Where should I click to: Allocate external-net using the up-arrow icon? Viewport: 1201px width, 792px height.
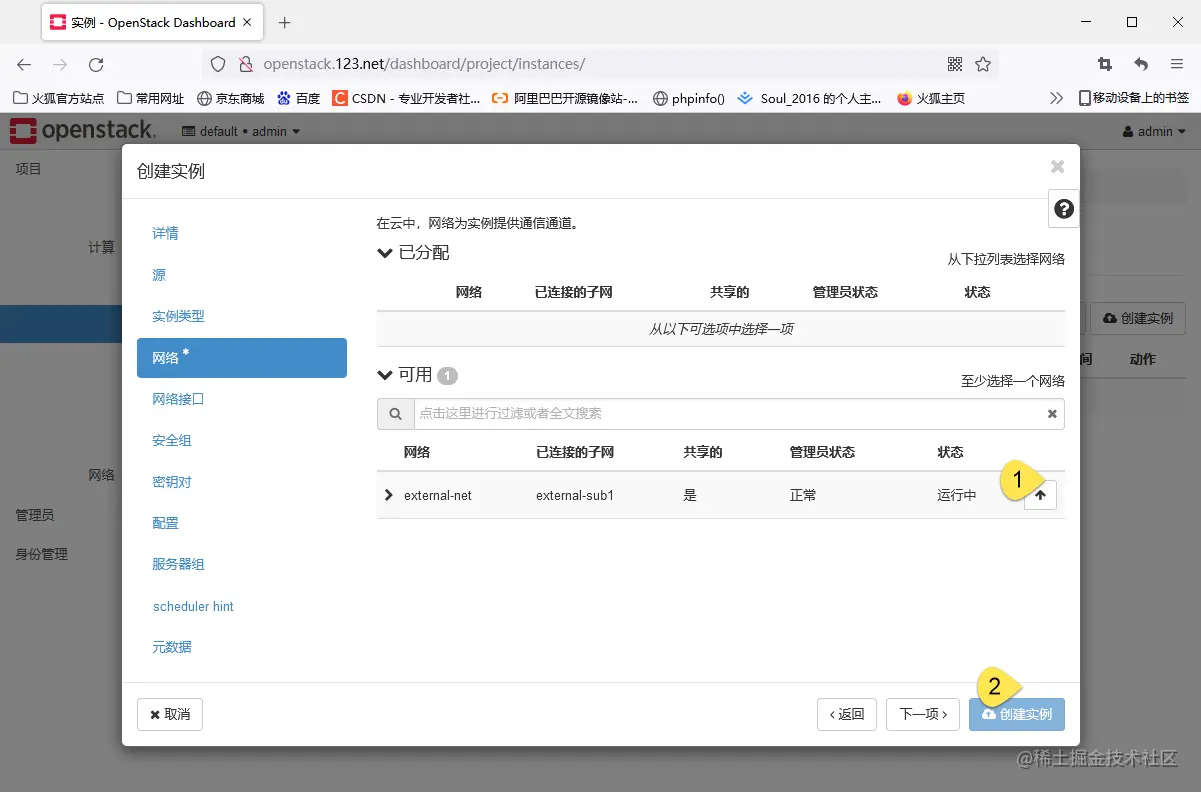[x=1040, y=495]
